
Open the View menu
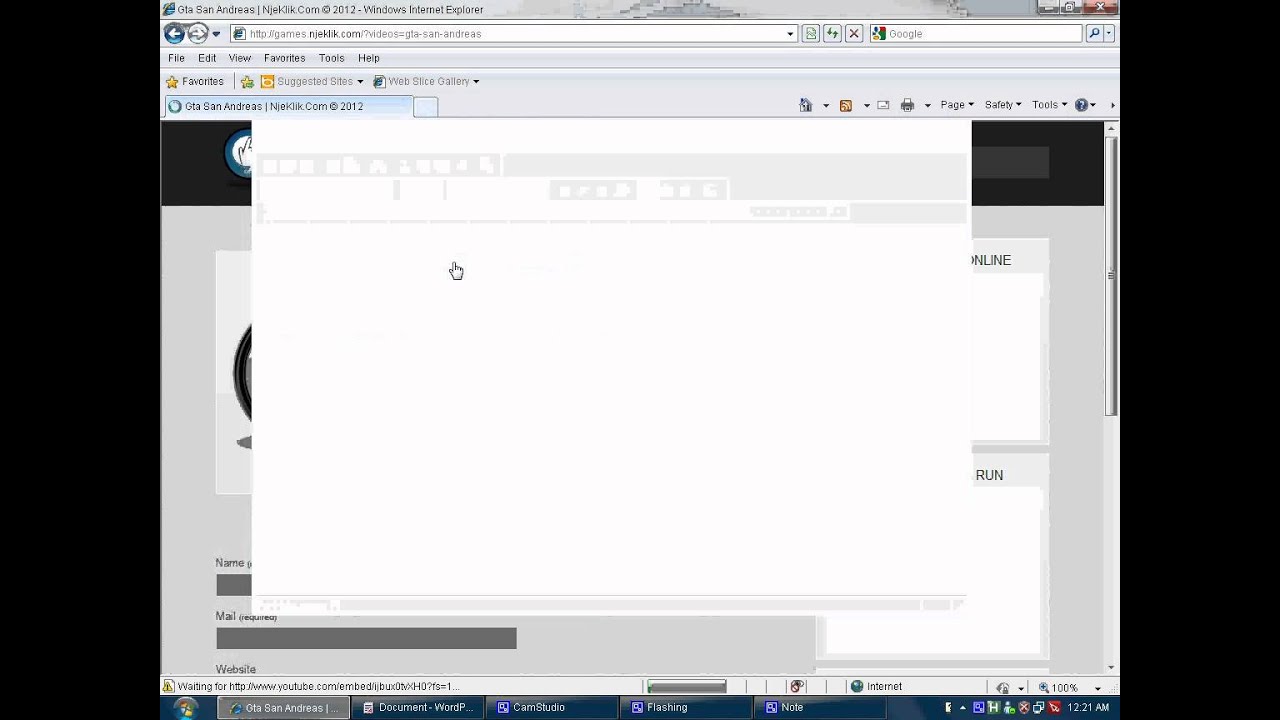coord(240,58)
